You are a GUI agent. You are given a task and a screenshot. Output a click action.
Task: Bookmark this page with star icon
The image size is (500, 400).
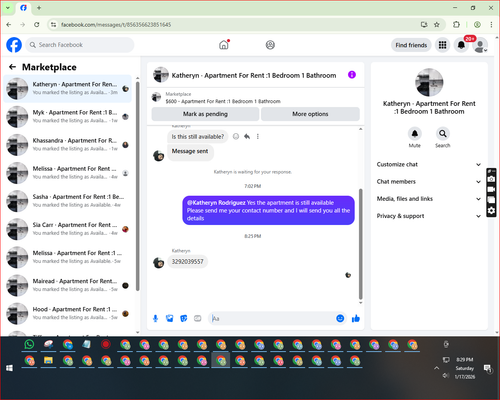tap(437, 25)
